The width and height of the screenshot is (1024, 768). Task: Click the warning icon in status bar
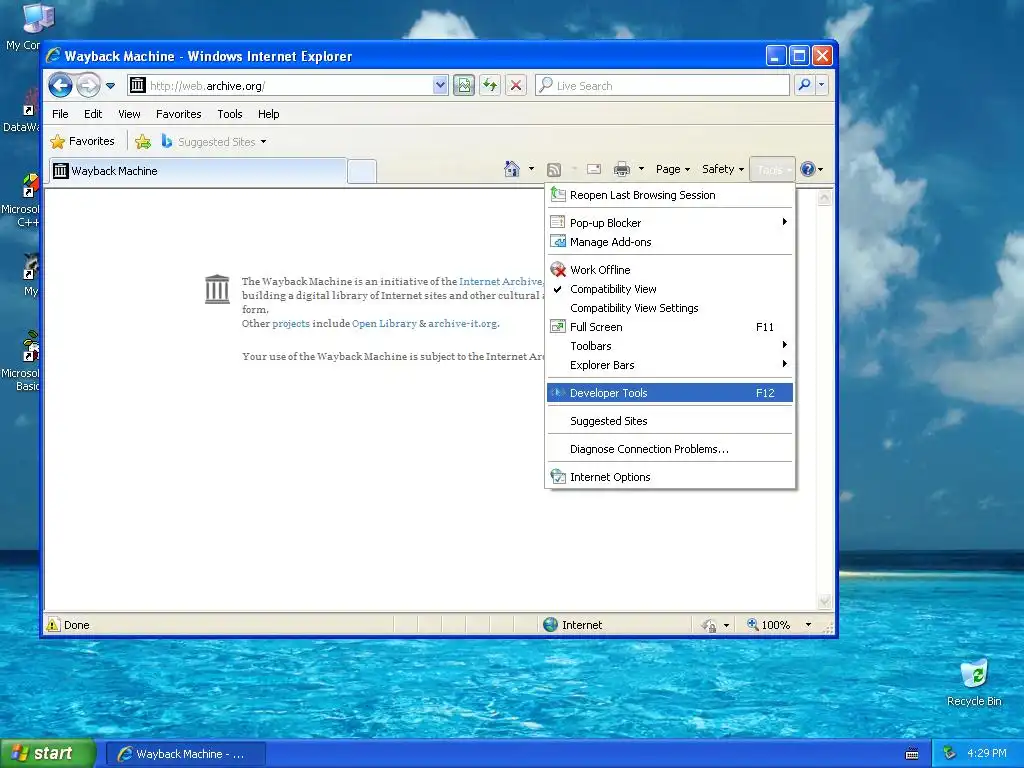(53, 624)
